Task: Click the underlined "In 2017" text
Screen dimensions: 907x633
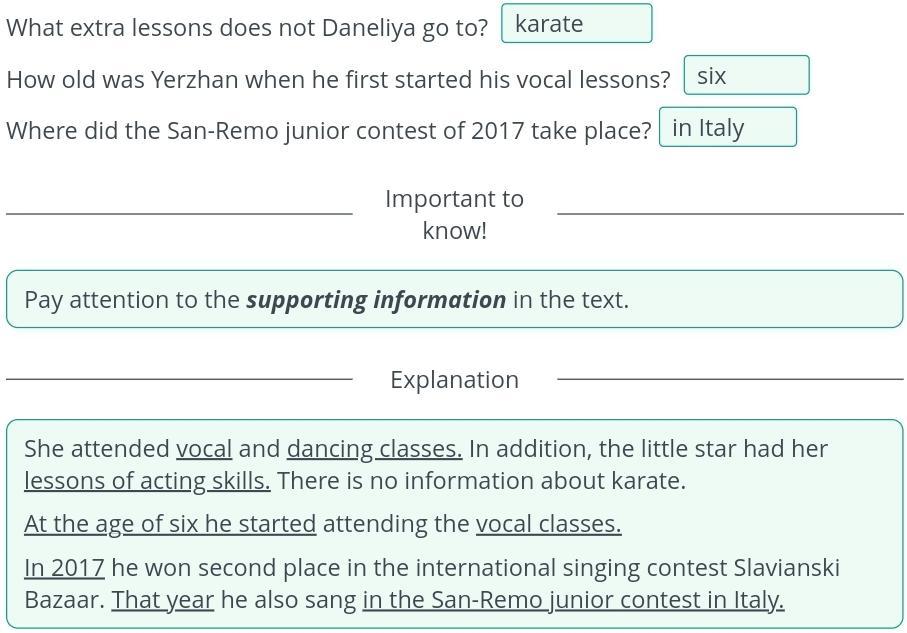Action: pos(64,568)
